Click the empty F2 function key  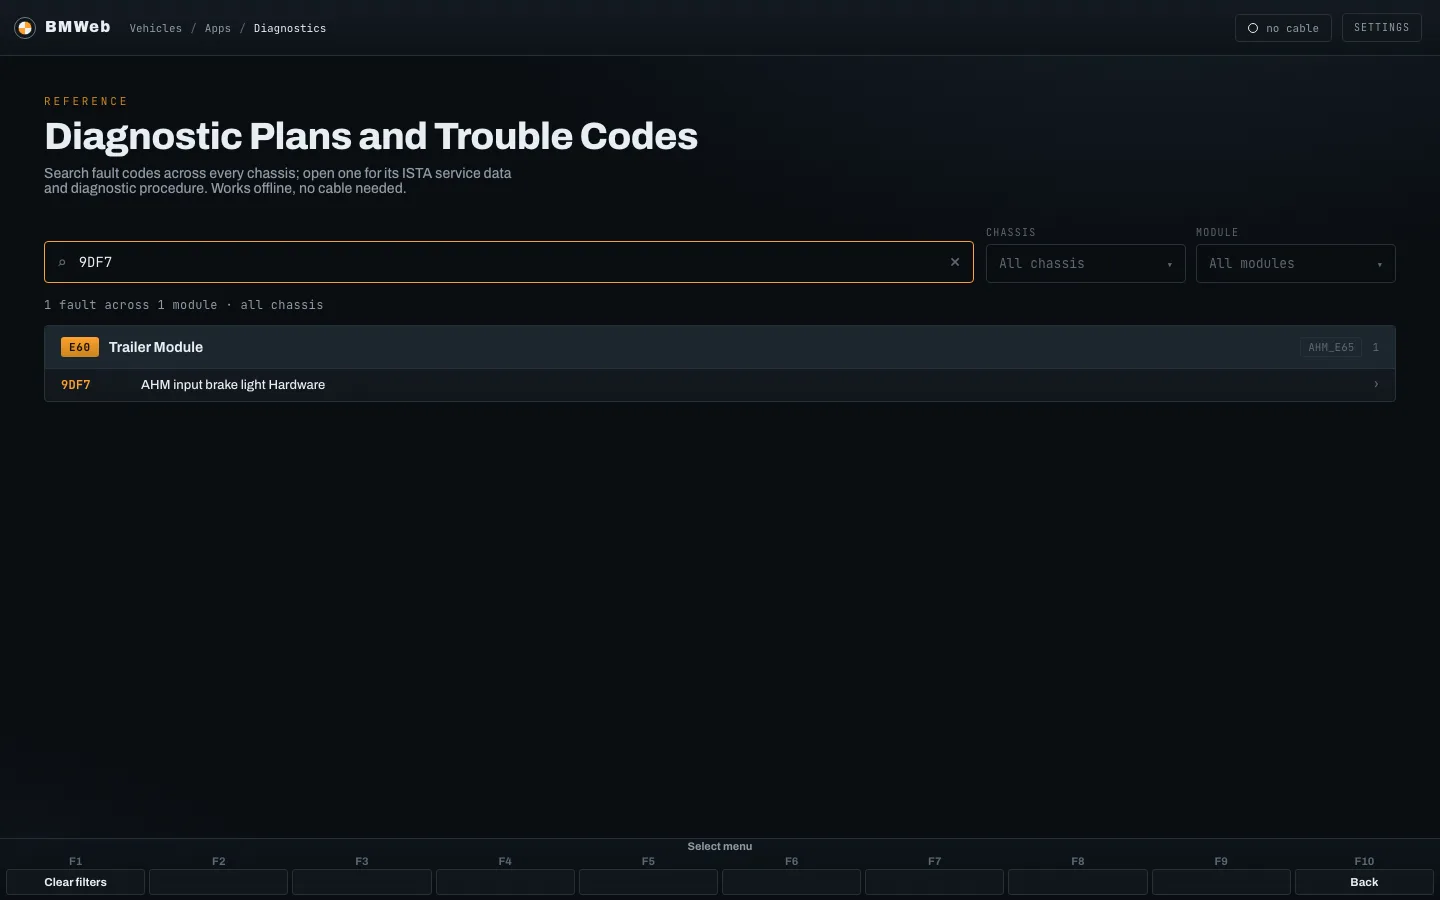coord(219,882)
